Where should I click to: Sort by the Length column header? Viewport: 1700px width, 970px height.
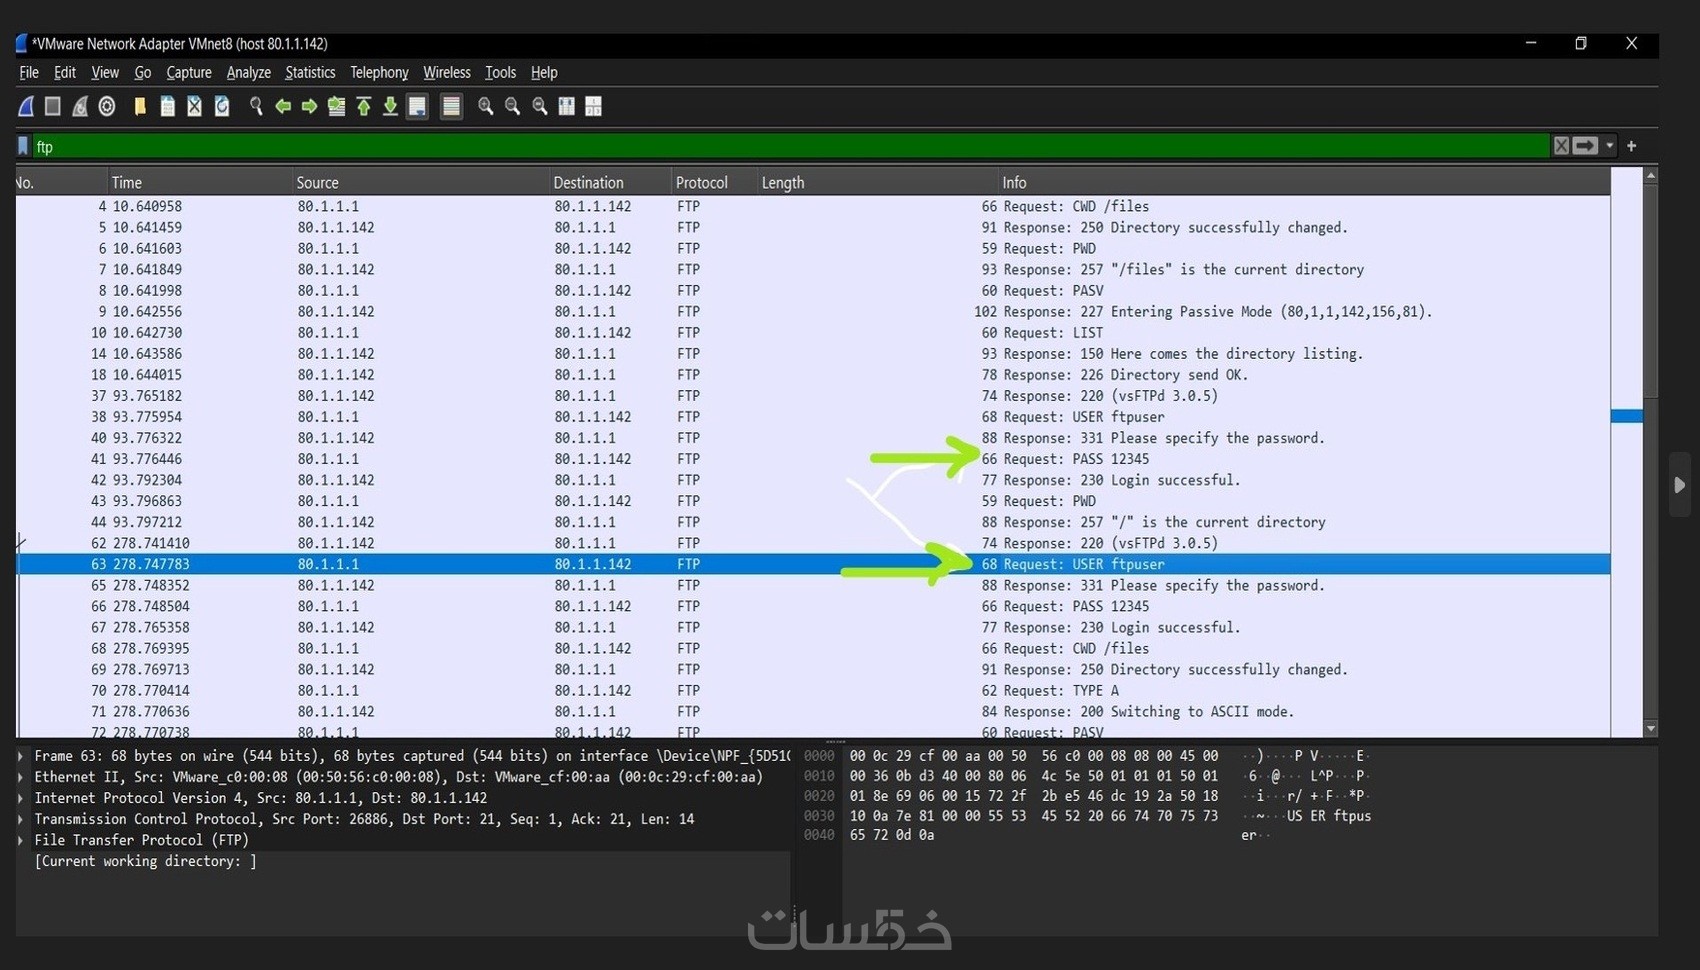[877, 182]
